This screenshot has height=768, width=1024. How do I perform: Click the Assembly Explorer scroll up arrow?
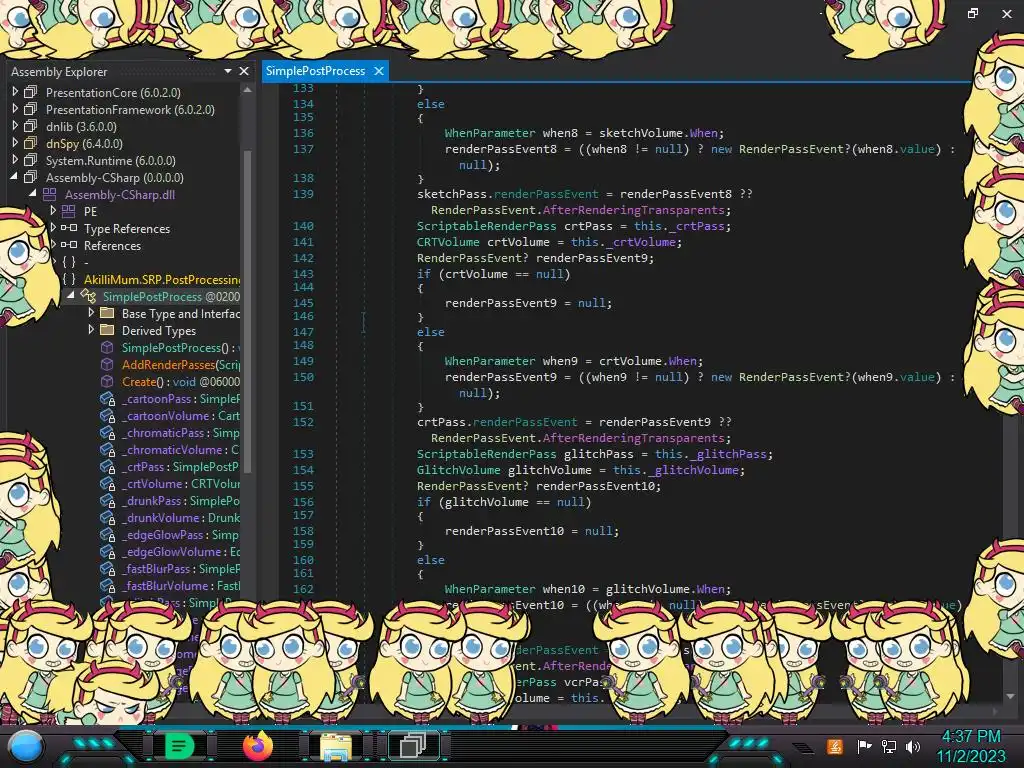click(x=248, y=90)
